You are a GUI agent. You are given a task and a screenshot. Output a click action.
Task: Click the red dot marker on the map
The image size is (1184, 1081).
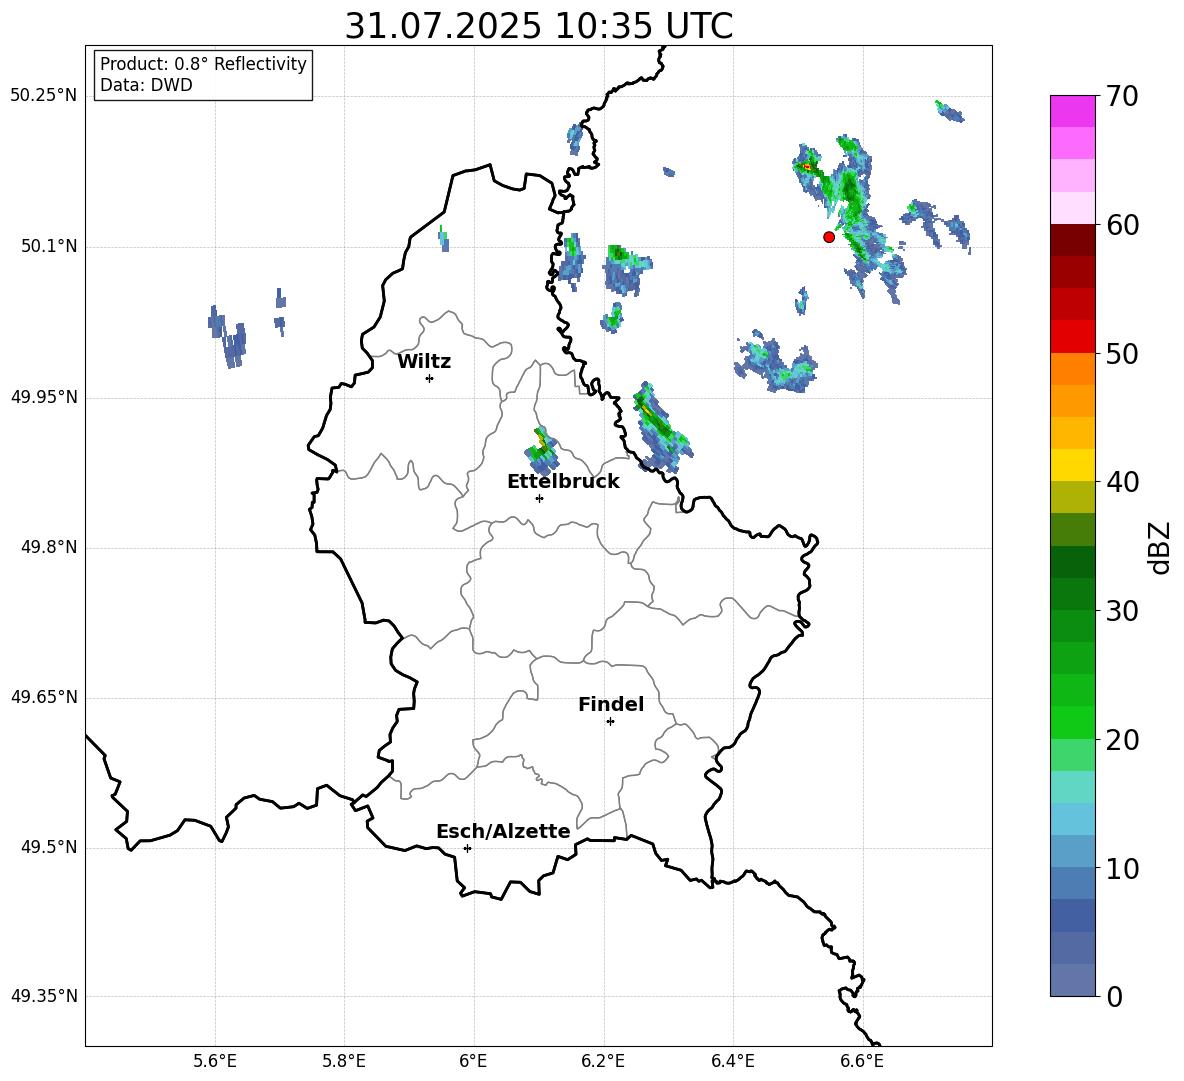[x=829, y=237]
